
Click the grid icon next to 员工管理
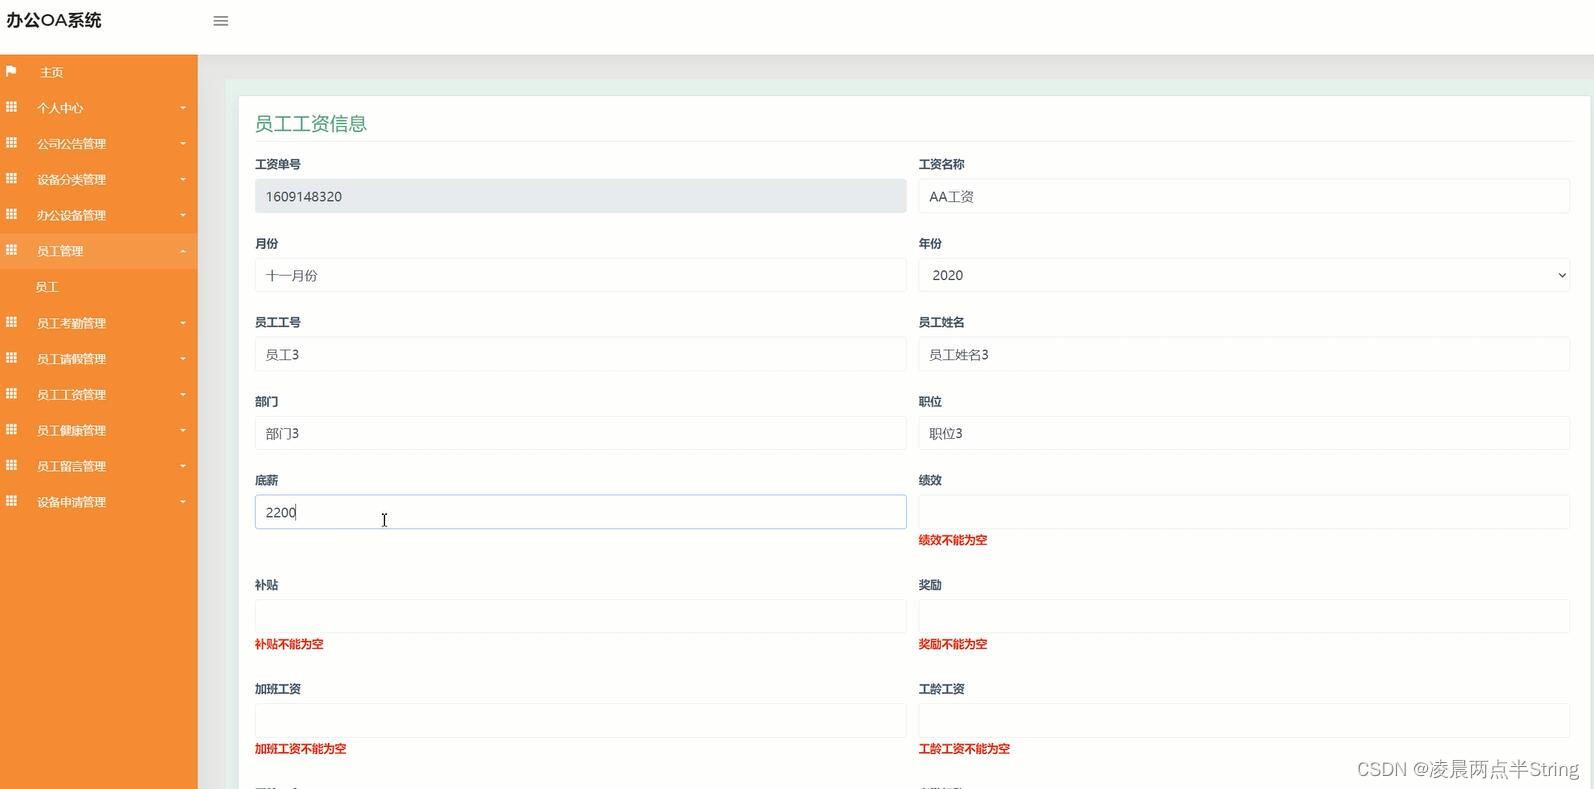pos(11,250)
